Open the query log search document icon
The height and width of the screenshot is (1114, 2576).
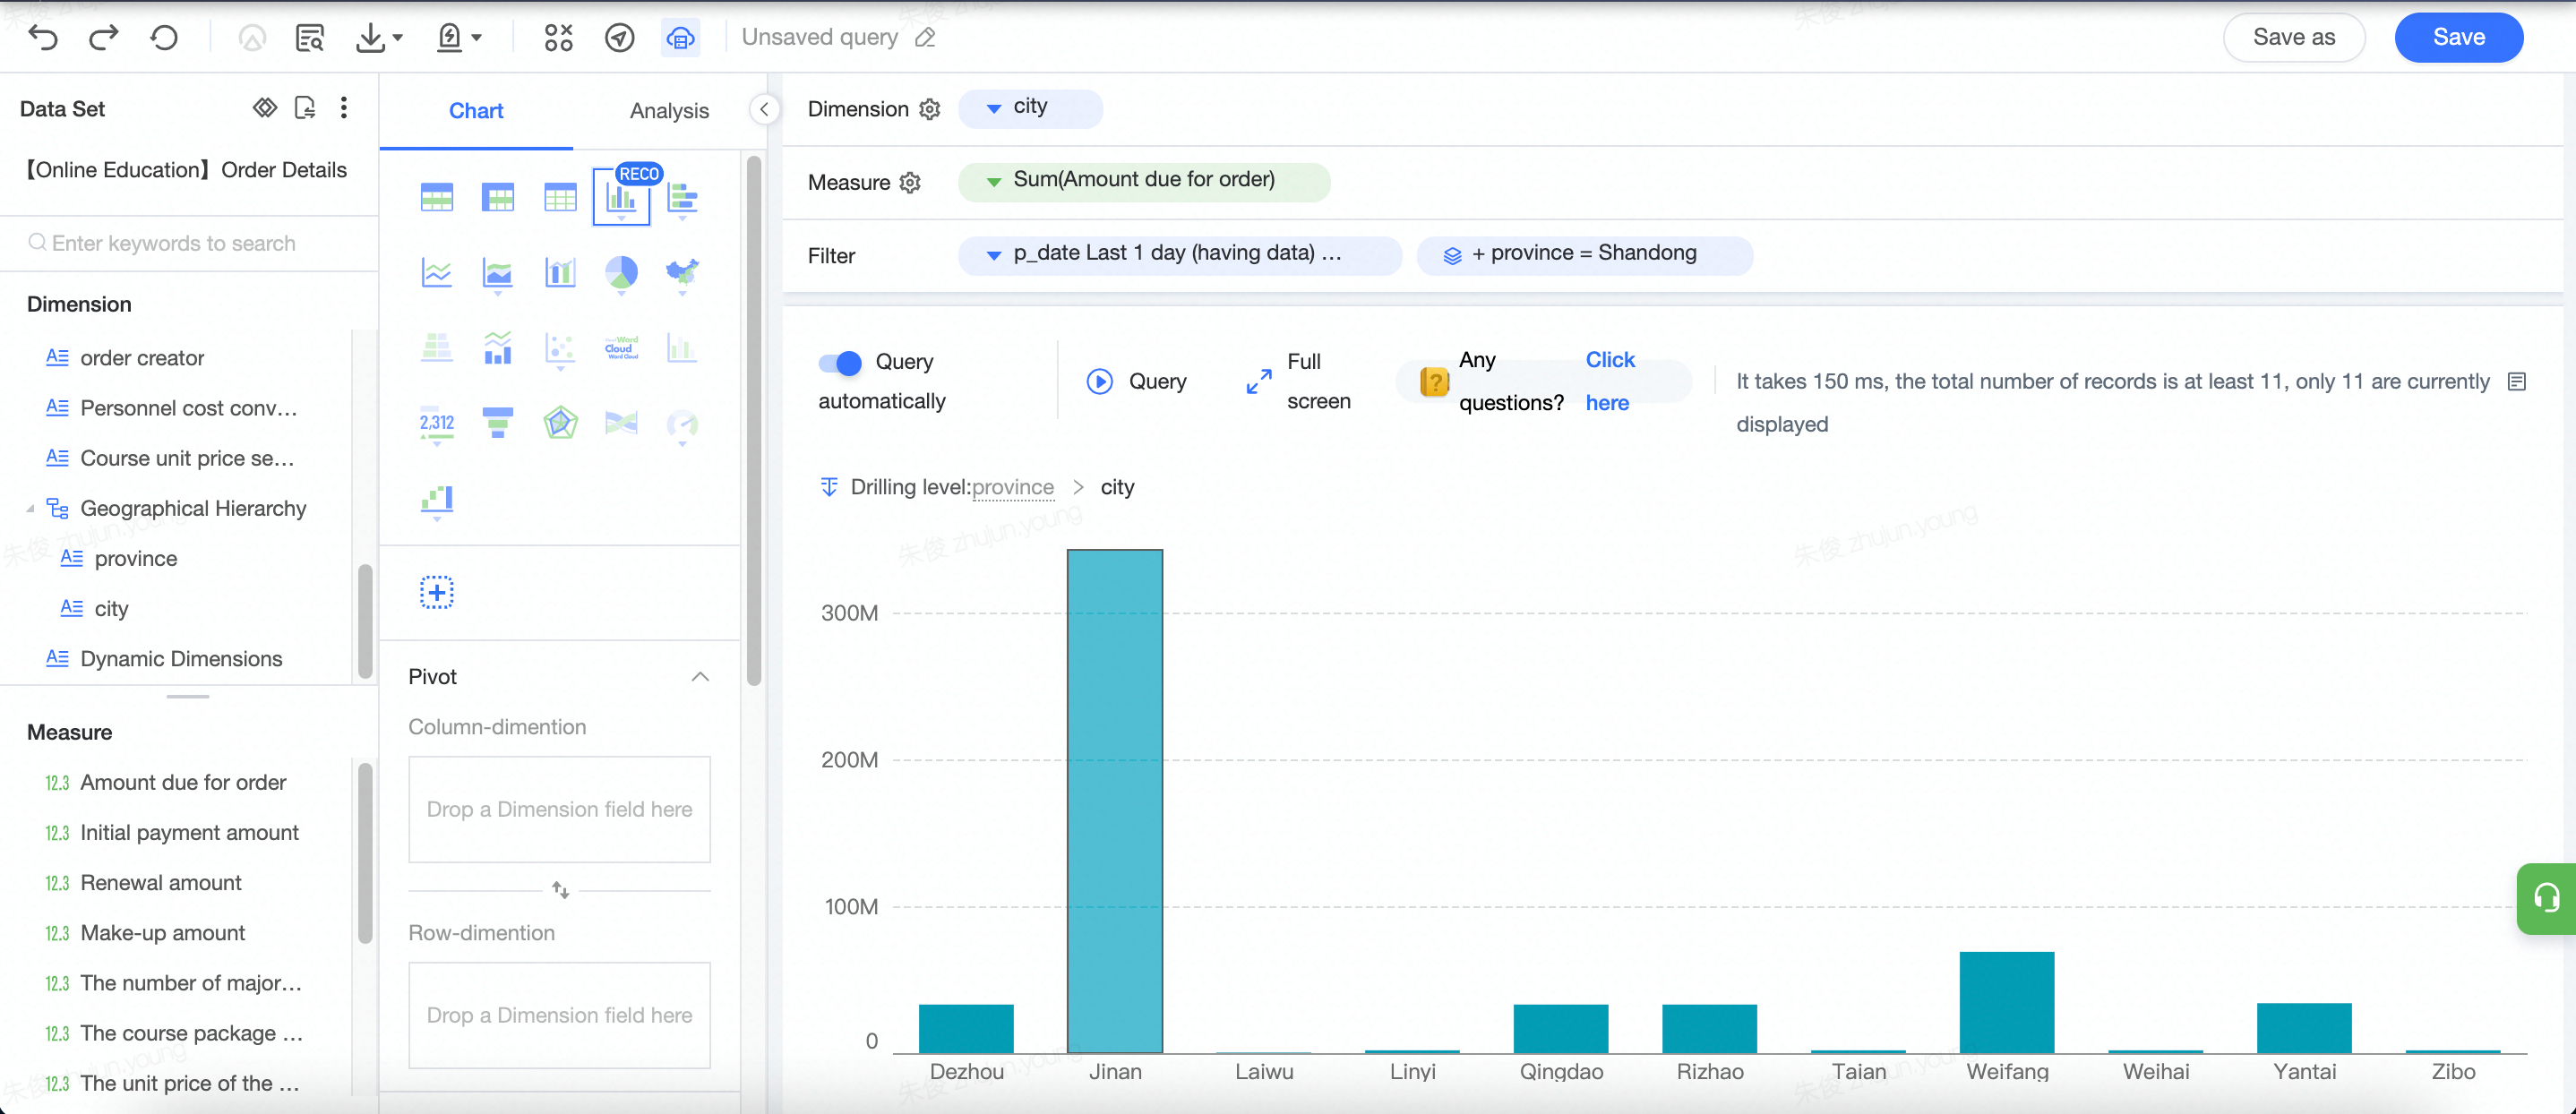[x=310, y=38]
